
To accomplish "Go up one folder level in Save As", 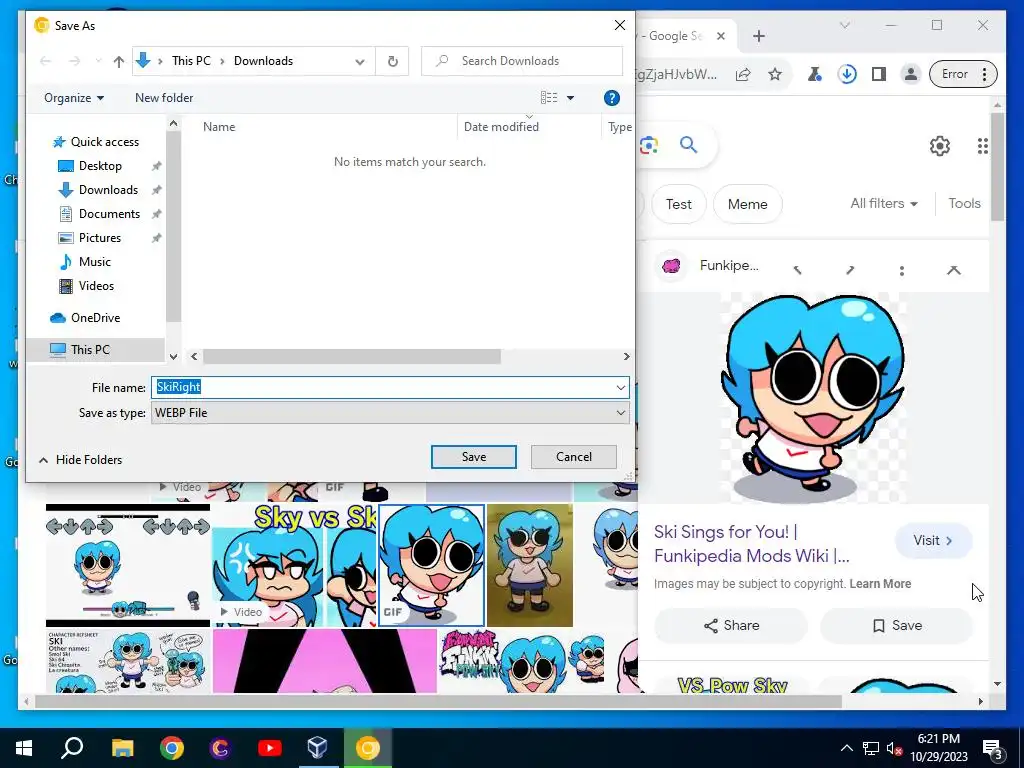I will pyautogui.click(x=118, y=61).
